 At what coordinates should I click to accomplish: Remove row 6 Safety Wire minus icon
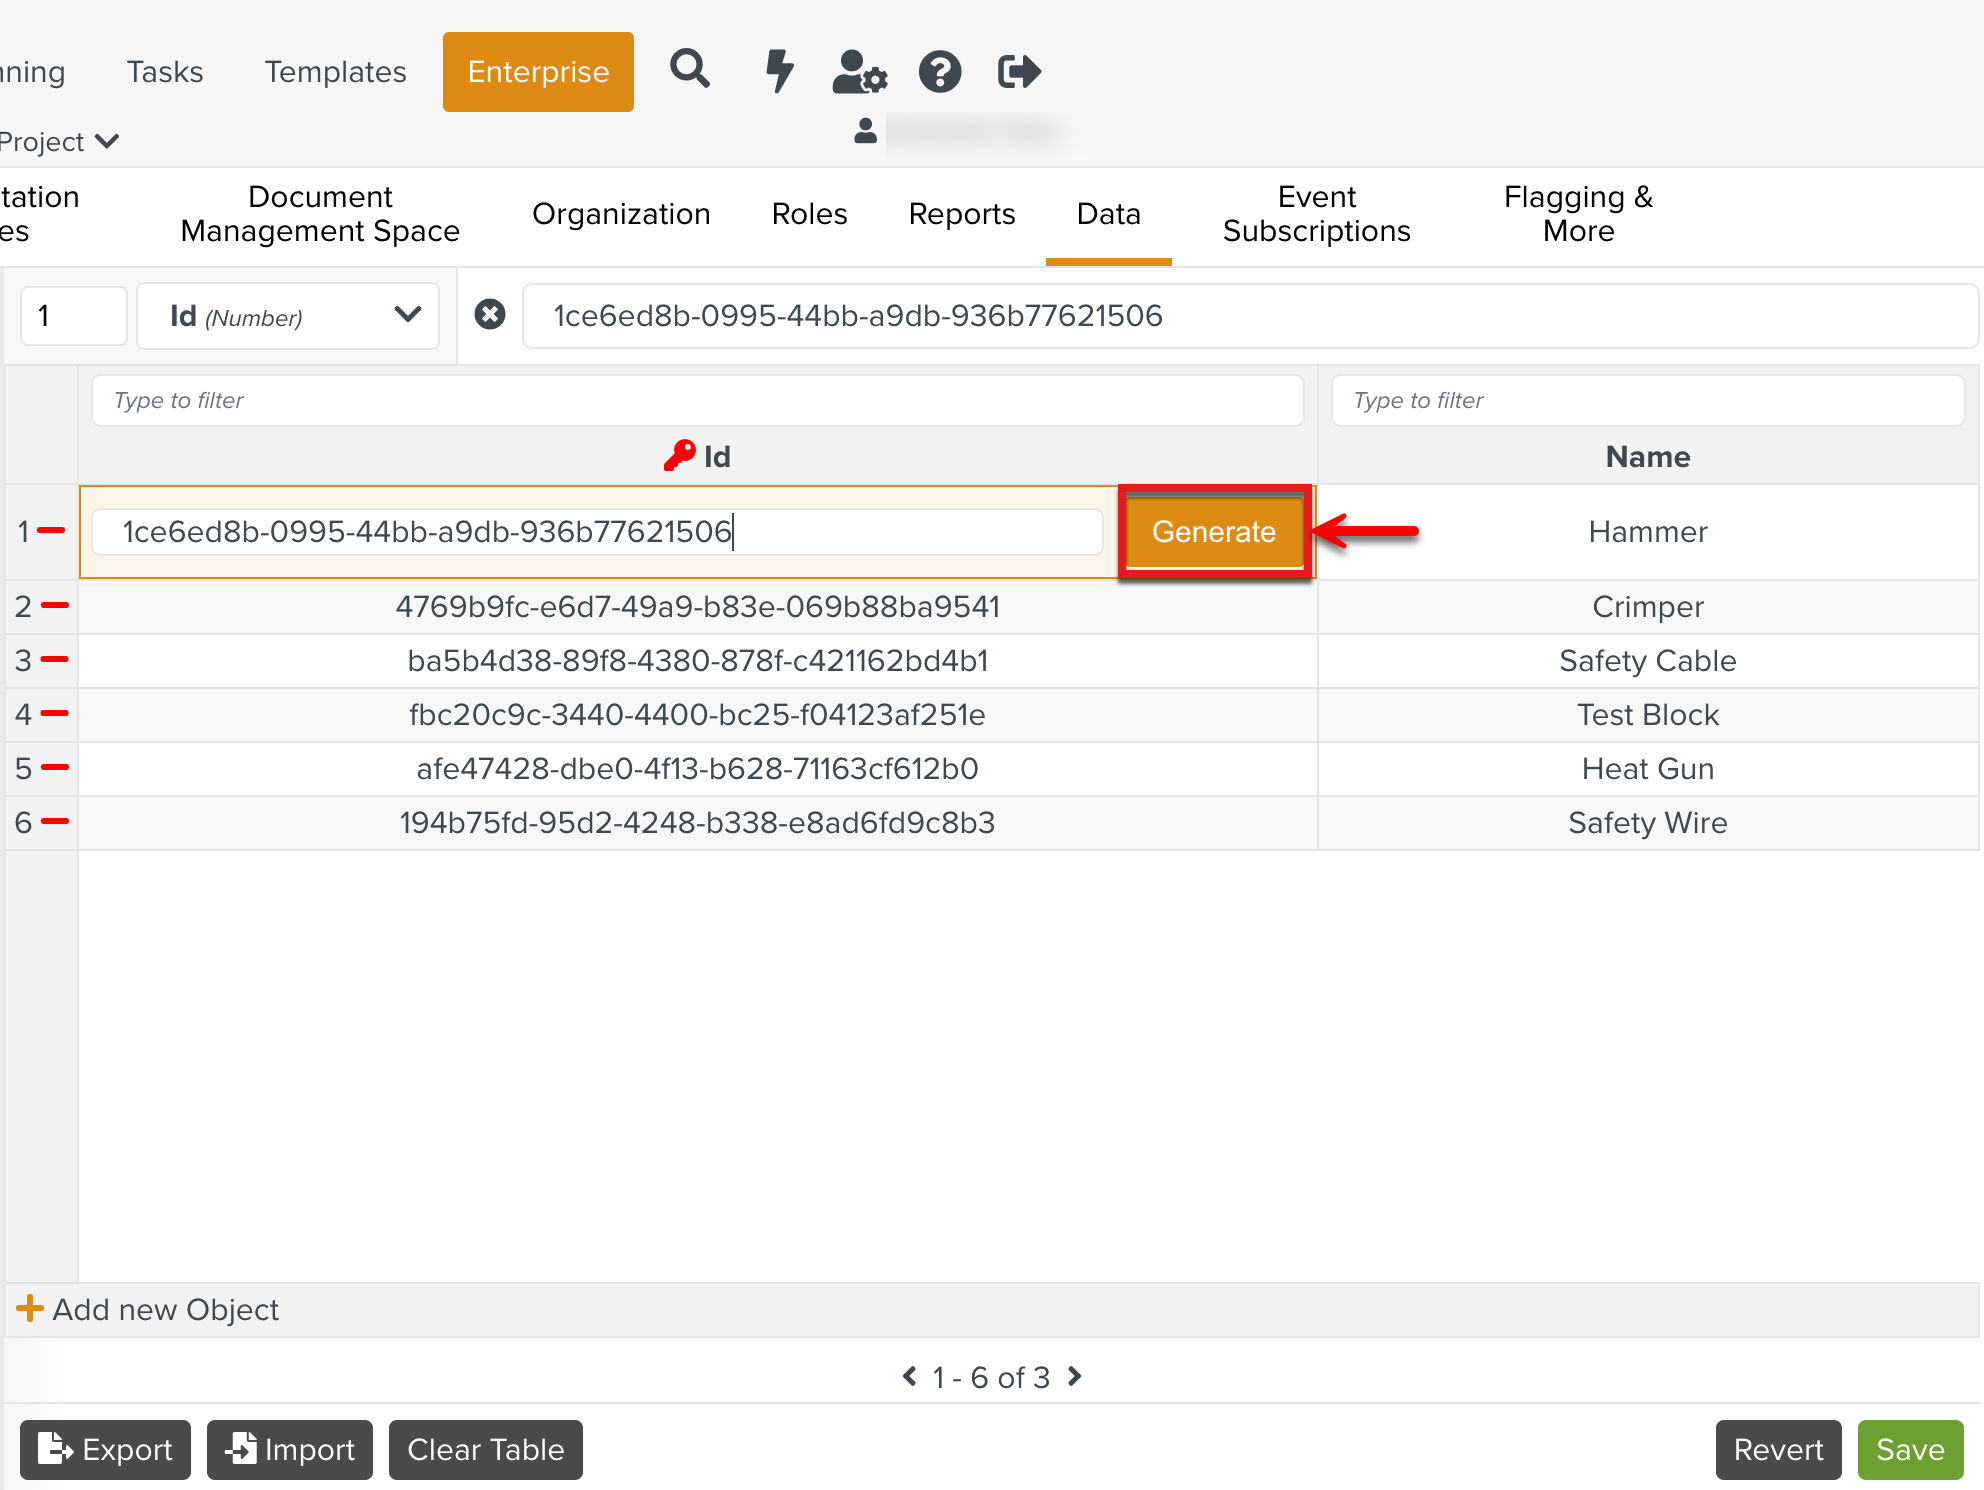pyautogui.click(x=55, y=822)
